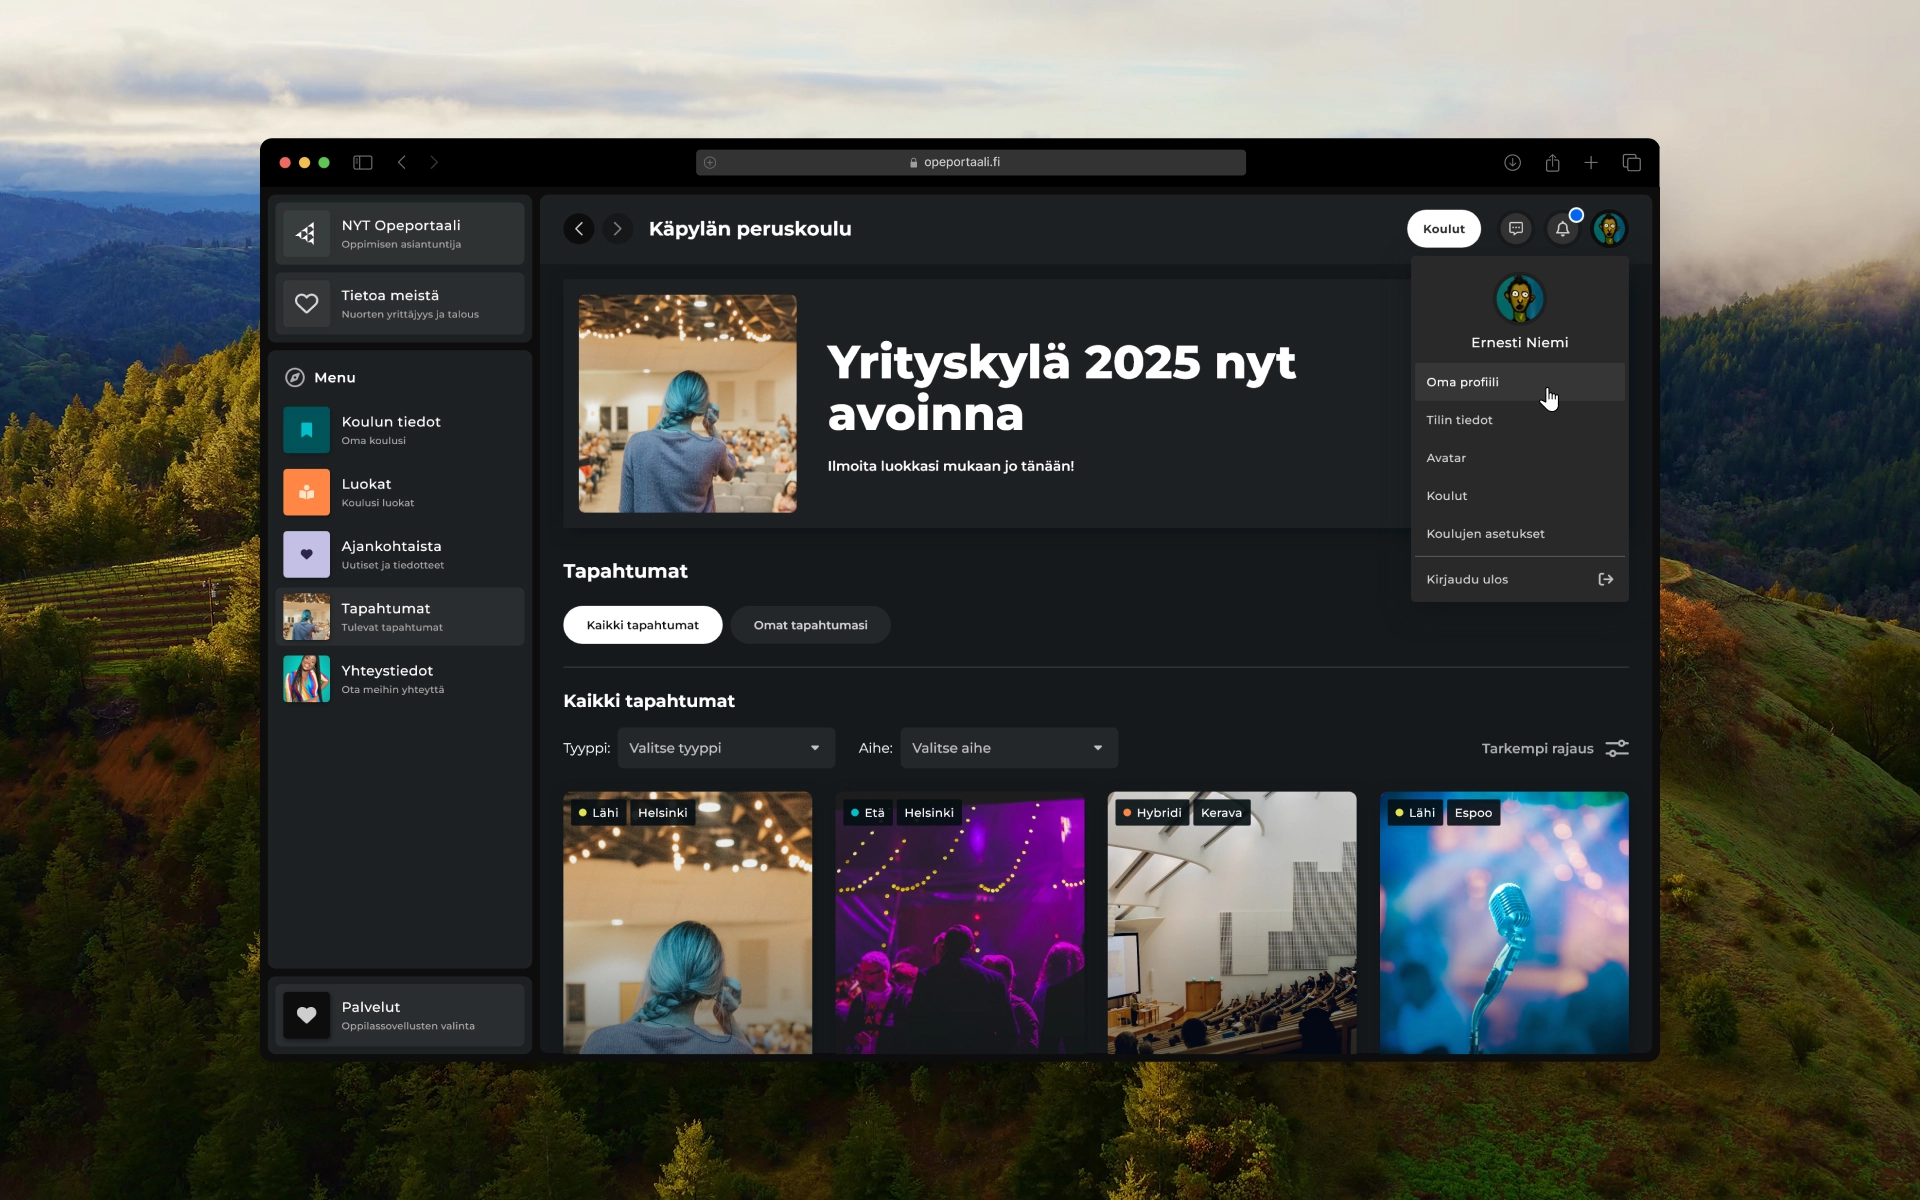Image resolution: width=1920 pixels, height=1200 pixels.
Task: Click the user avatar in header
Action: click(1609, 229)
